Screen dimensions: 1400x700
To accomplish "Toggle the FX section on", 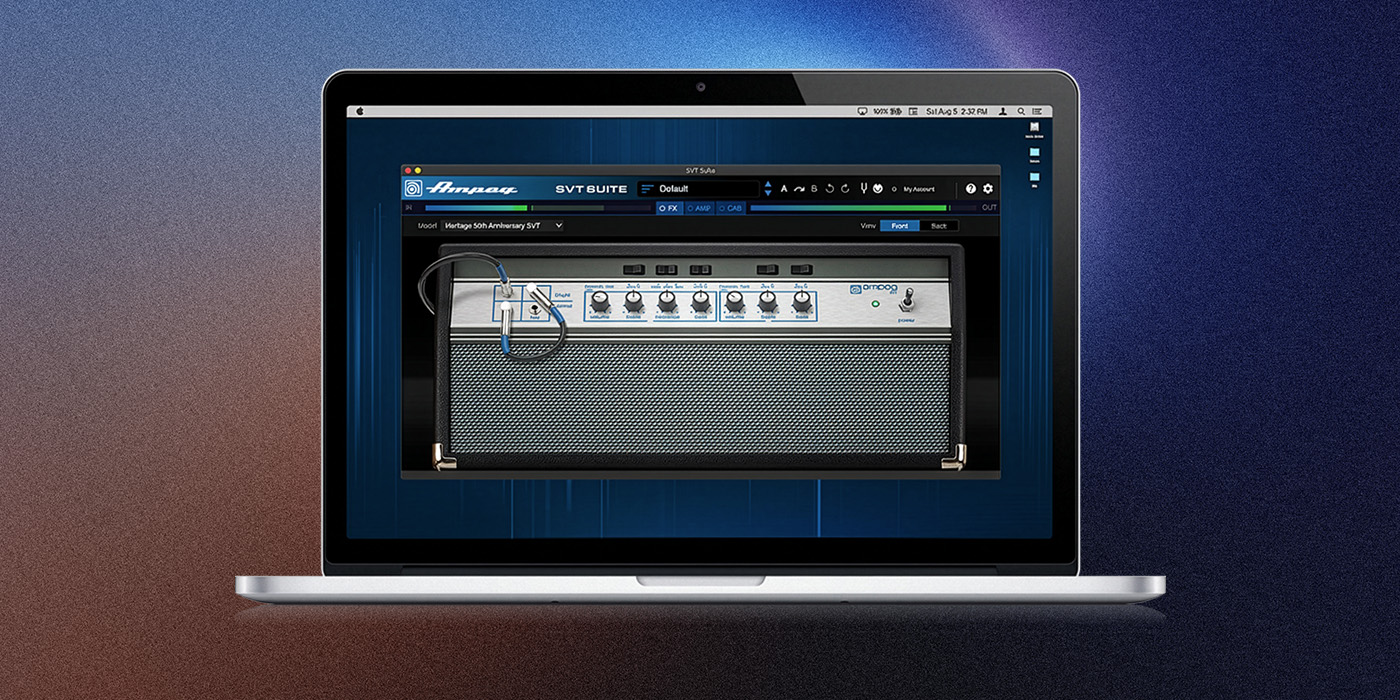I will pyautogui.click(x=669, y=208).
